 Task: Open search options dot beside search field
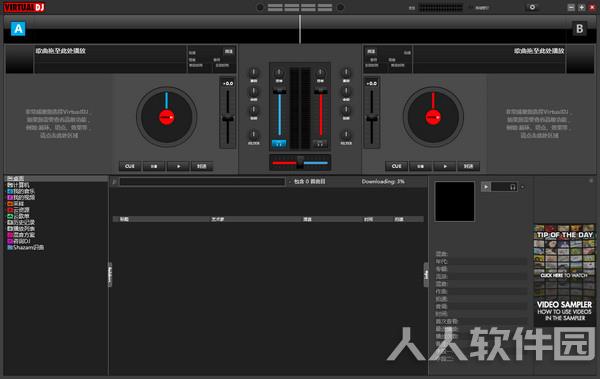click(290, 182)
